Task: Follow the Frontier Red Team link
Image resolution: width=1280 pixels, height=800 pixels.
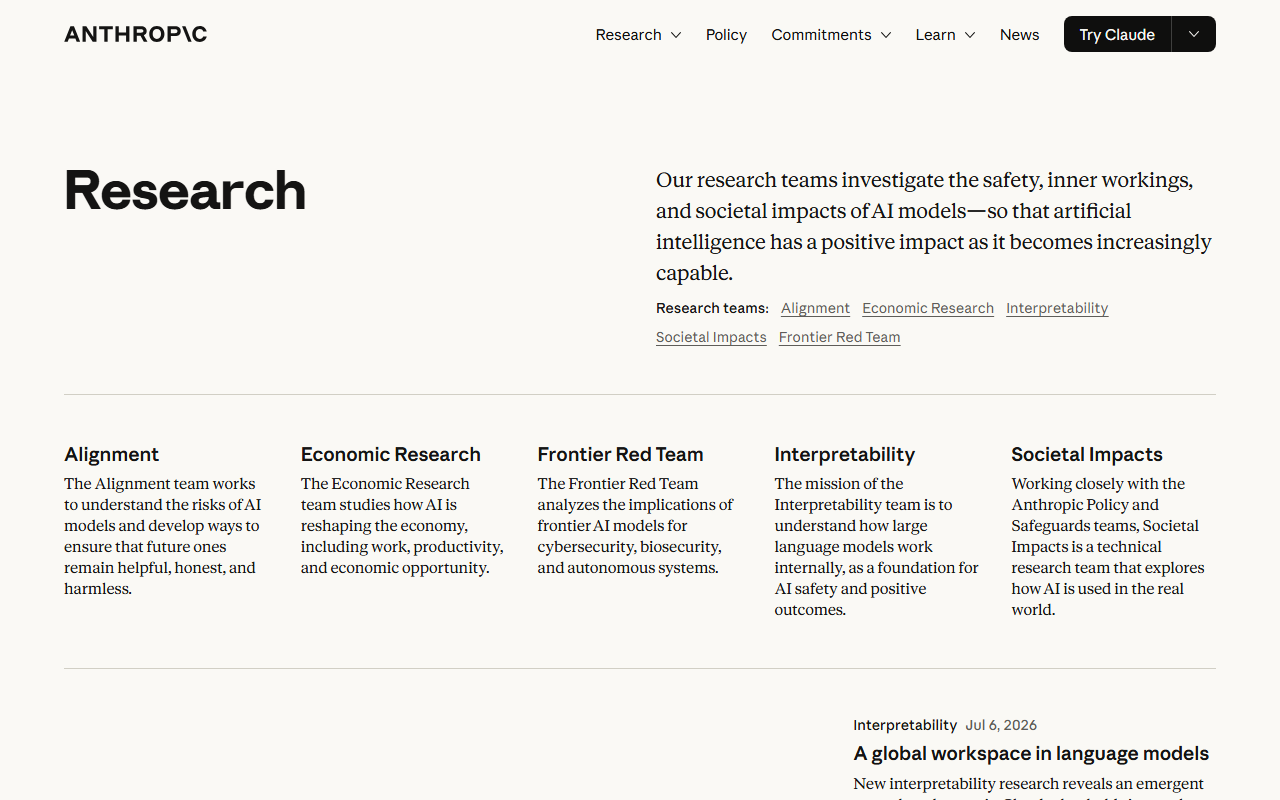Action: tap(839, 337)
